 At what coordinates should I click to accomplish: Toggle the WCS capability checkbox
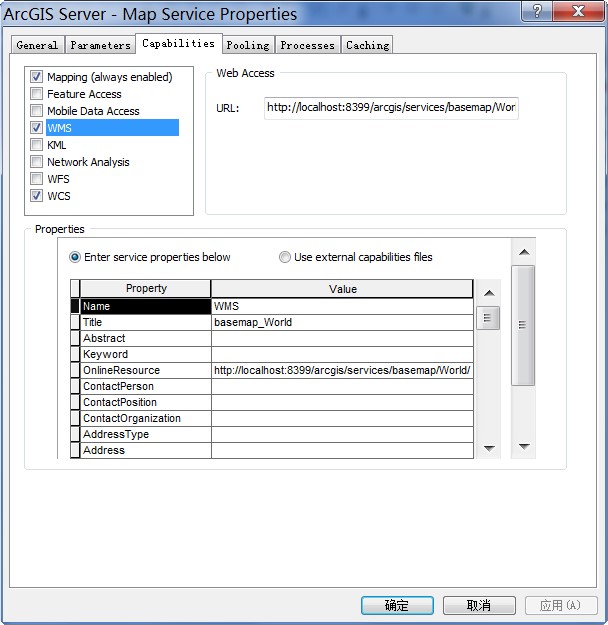tap(37, 196)
